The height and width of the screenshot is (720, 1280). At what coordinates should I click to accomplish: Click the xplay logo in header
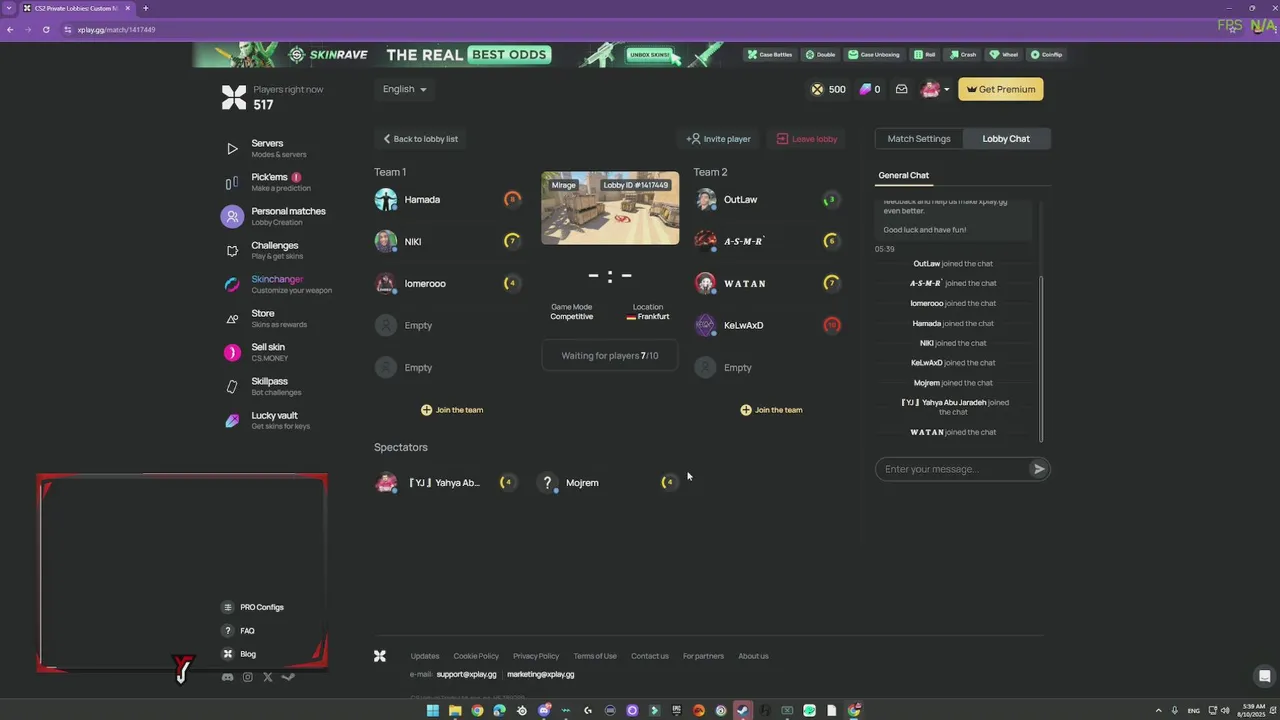(234, 97)
